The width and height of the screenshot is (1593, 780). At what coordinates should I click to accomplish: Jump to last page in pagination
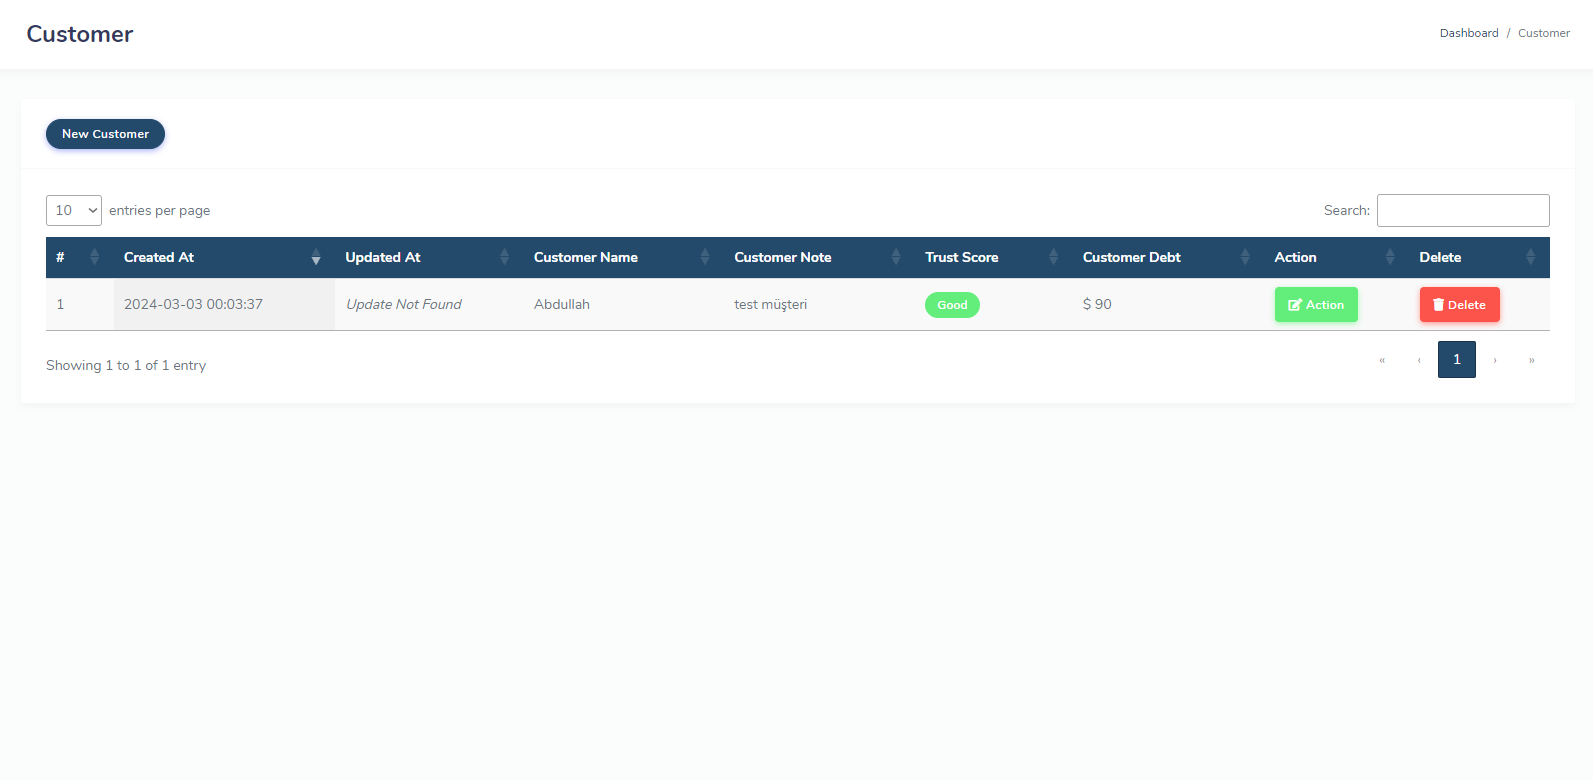coord(1531,360)
